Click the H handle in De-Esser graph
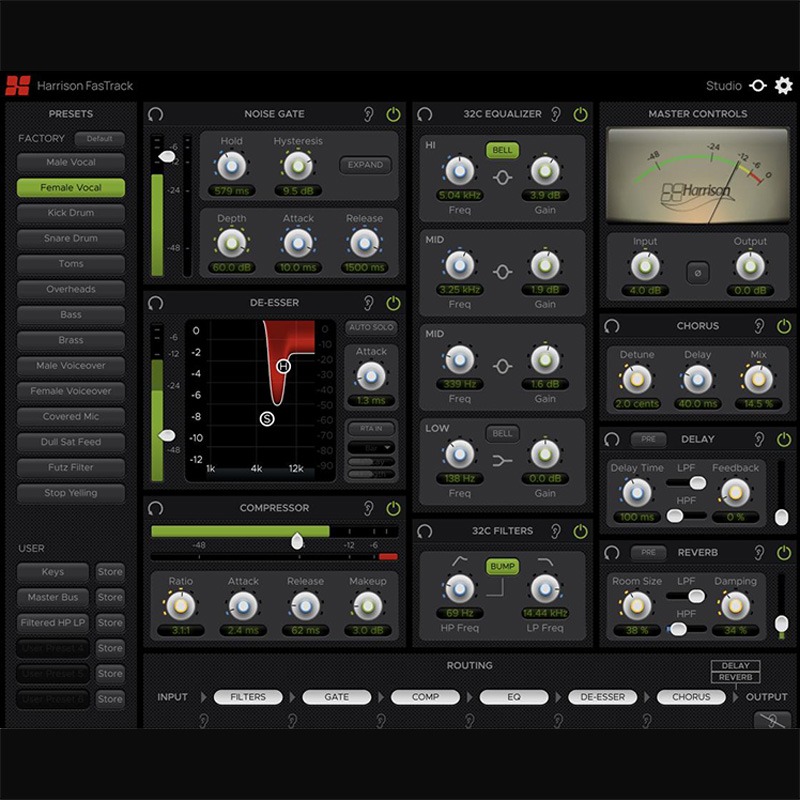Viewport: 800px width, 800px height. pyautogui.click(x=283, y=366)
